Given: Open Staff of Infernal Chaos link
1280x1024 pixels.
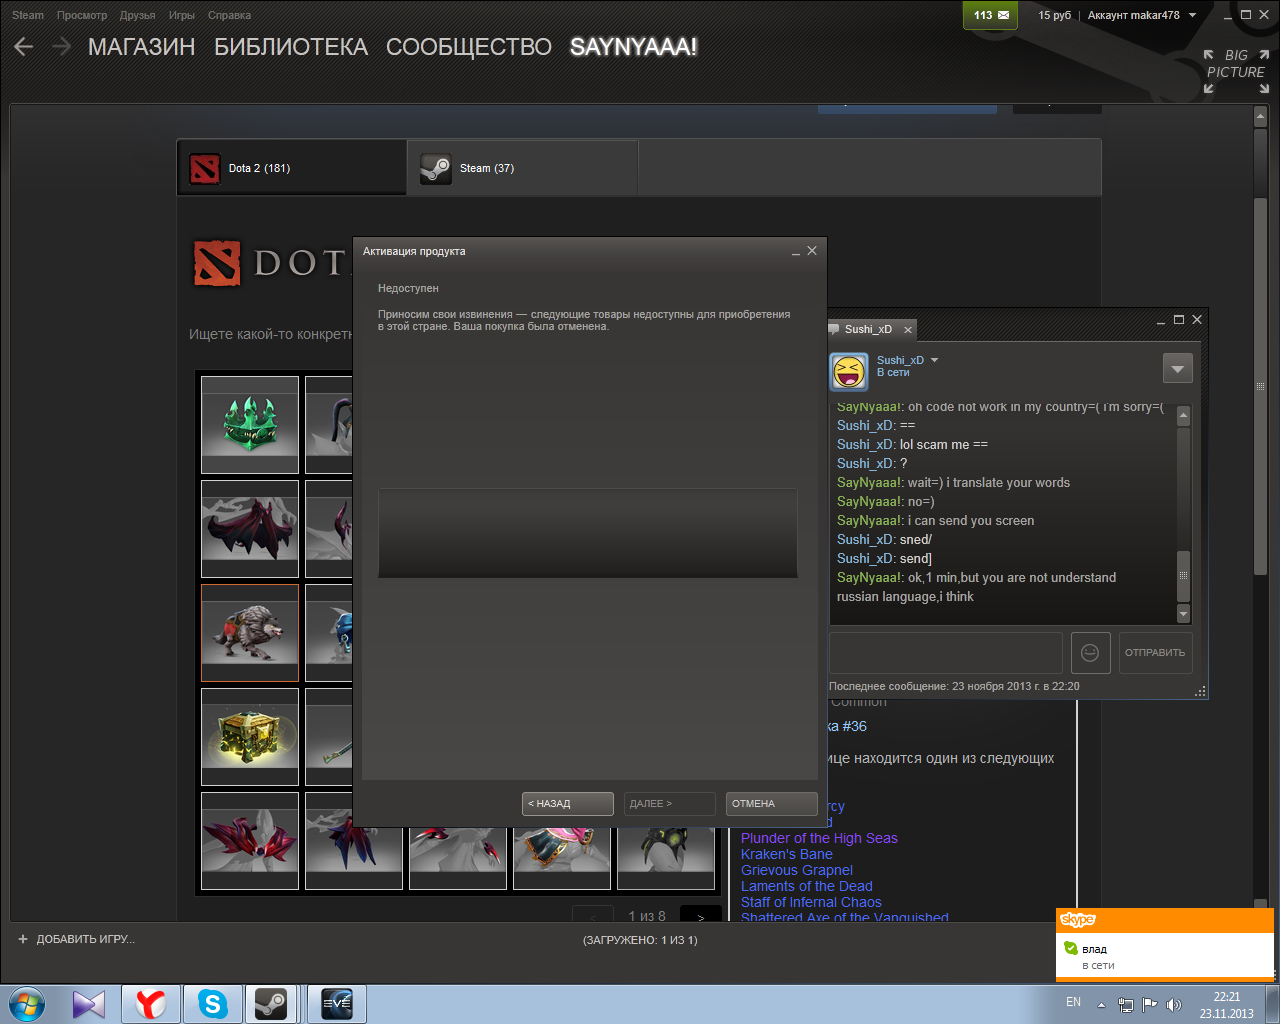Looking at the screenshot, I should 811,902.
